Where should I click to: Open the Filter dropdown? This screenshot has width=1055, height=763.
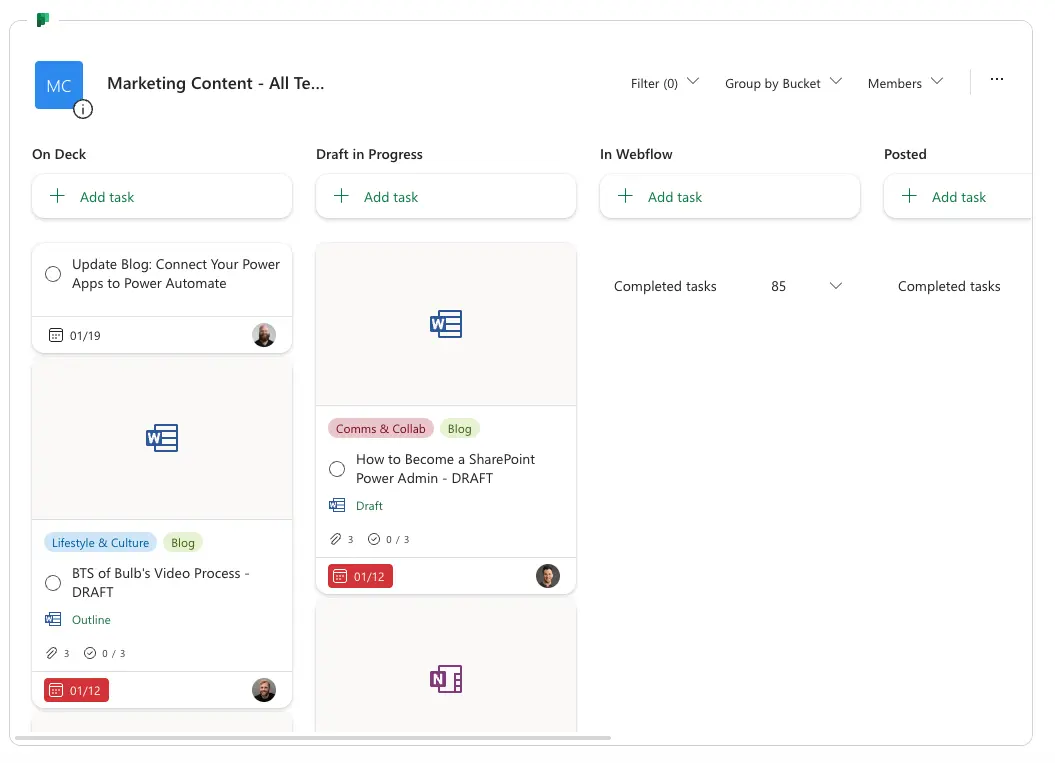[x=663, y=83]
